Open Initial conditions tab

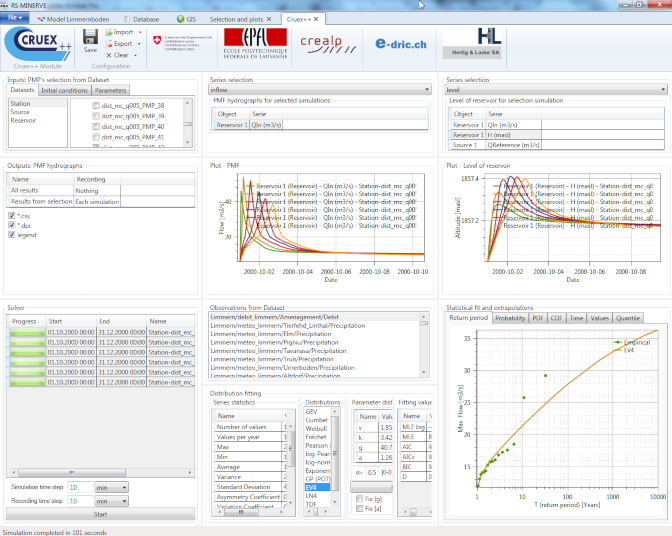click(64, 90)
